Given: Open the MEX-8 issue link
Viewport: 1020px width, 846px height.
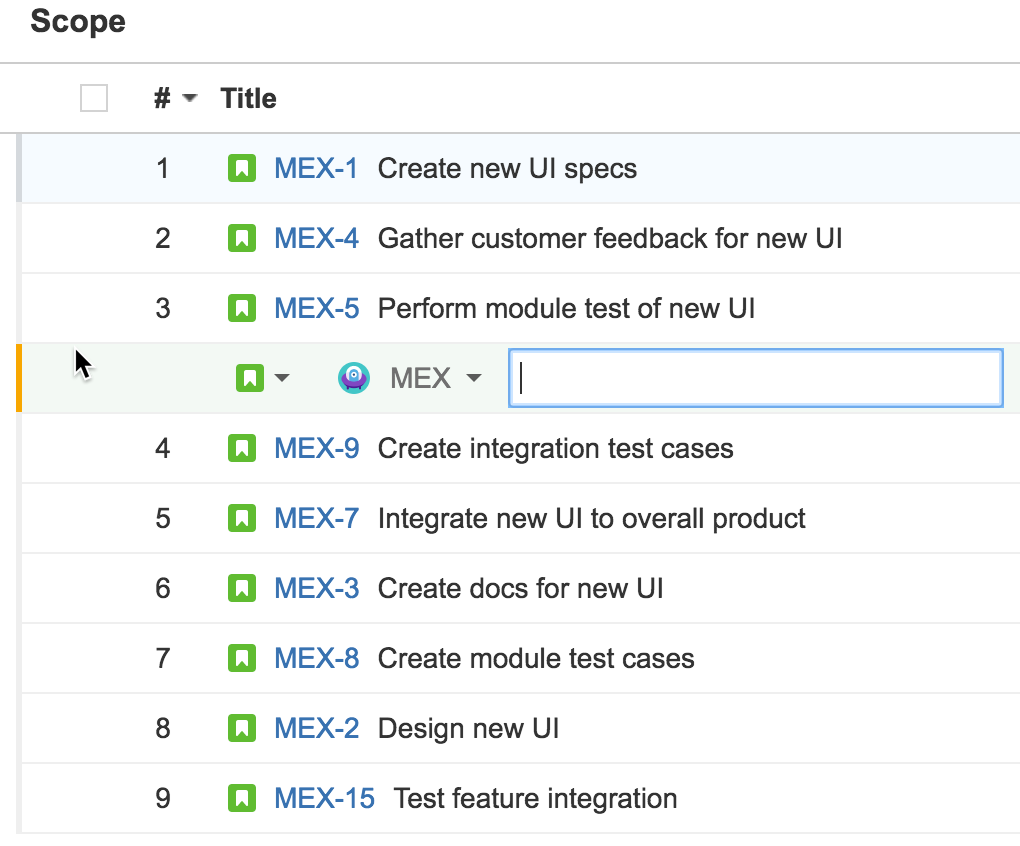Looking at the screenshot, I should click(x=316, y=658).
